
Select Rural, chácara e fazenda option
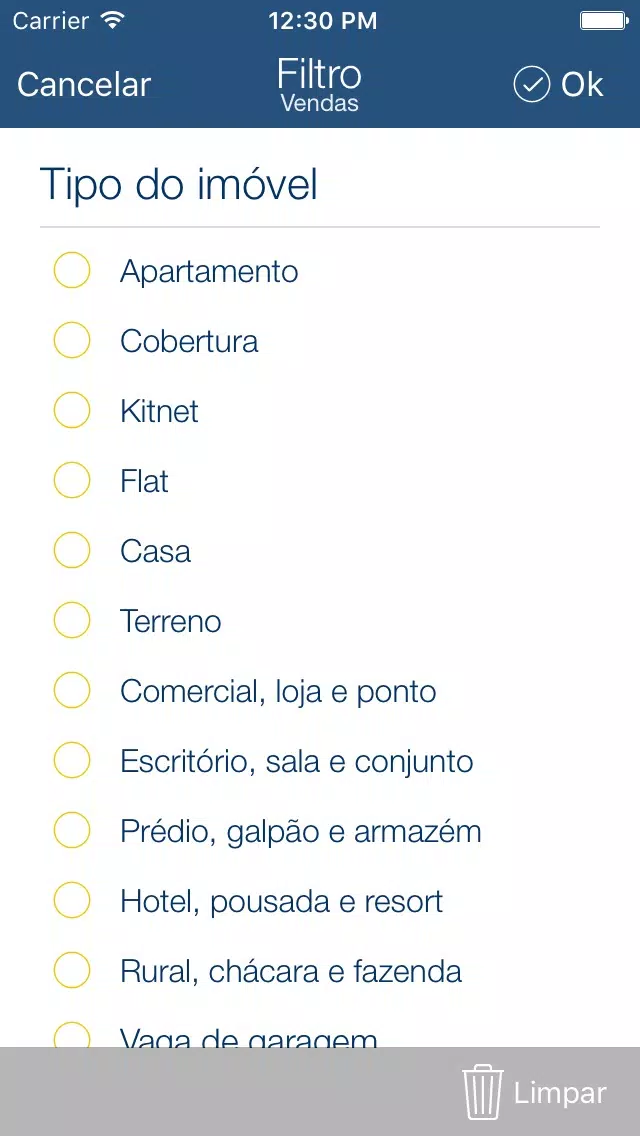coord(72,971)
